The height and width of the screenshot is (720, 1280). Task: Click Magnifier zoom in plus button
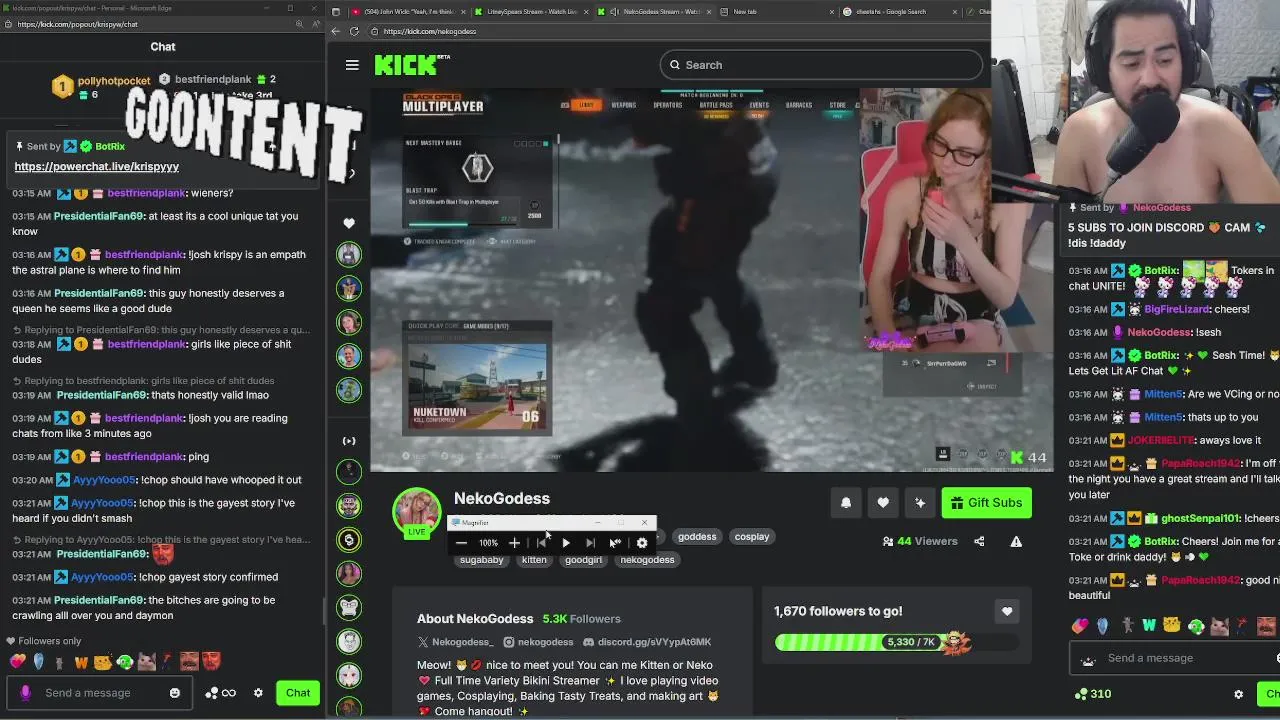click(514, 543)
